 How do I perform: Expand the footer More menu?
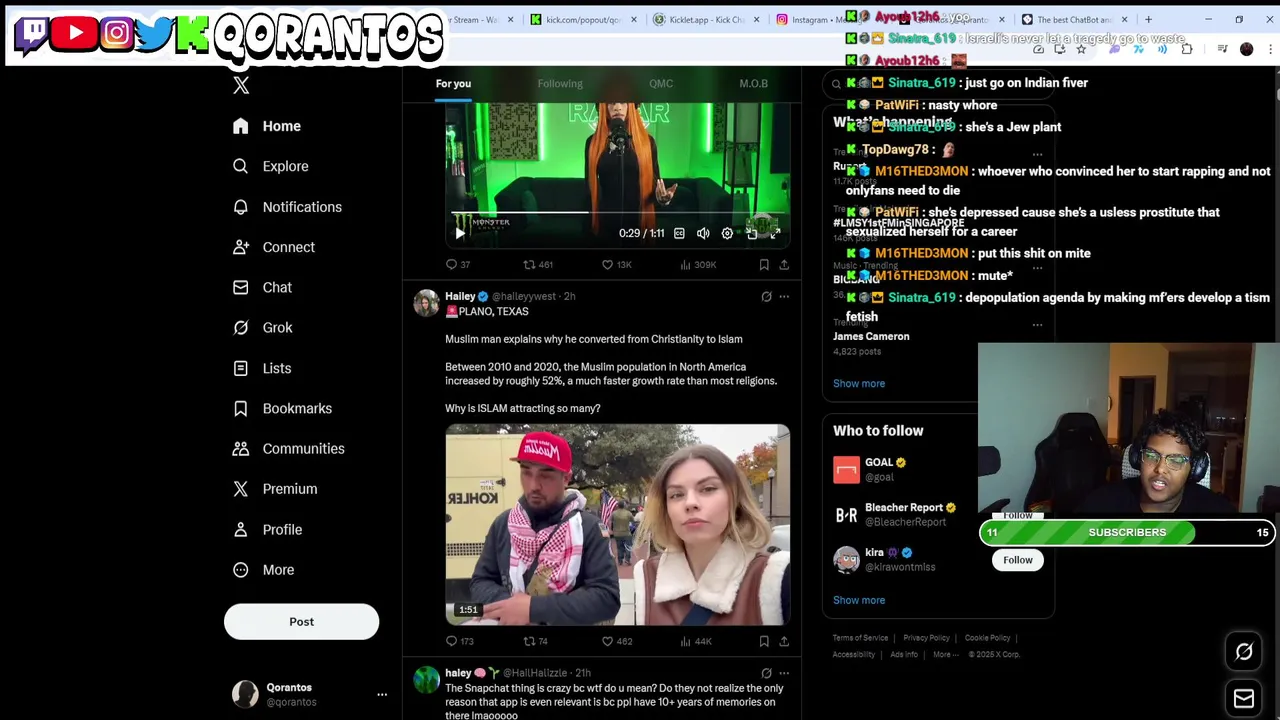tap(944, 655)
